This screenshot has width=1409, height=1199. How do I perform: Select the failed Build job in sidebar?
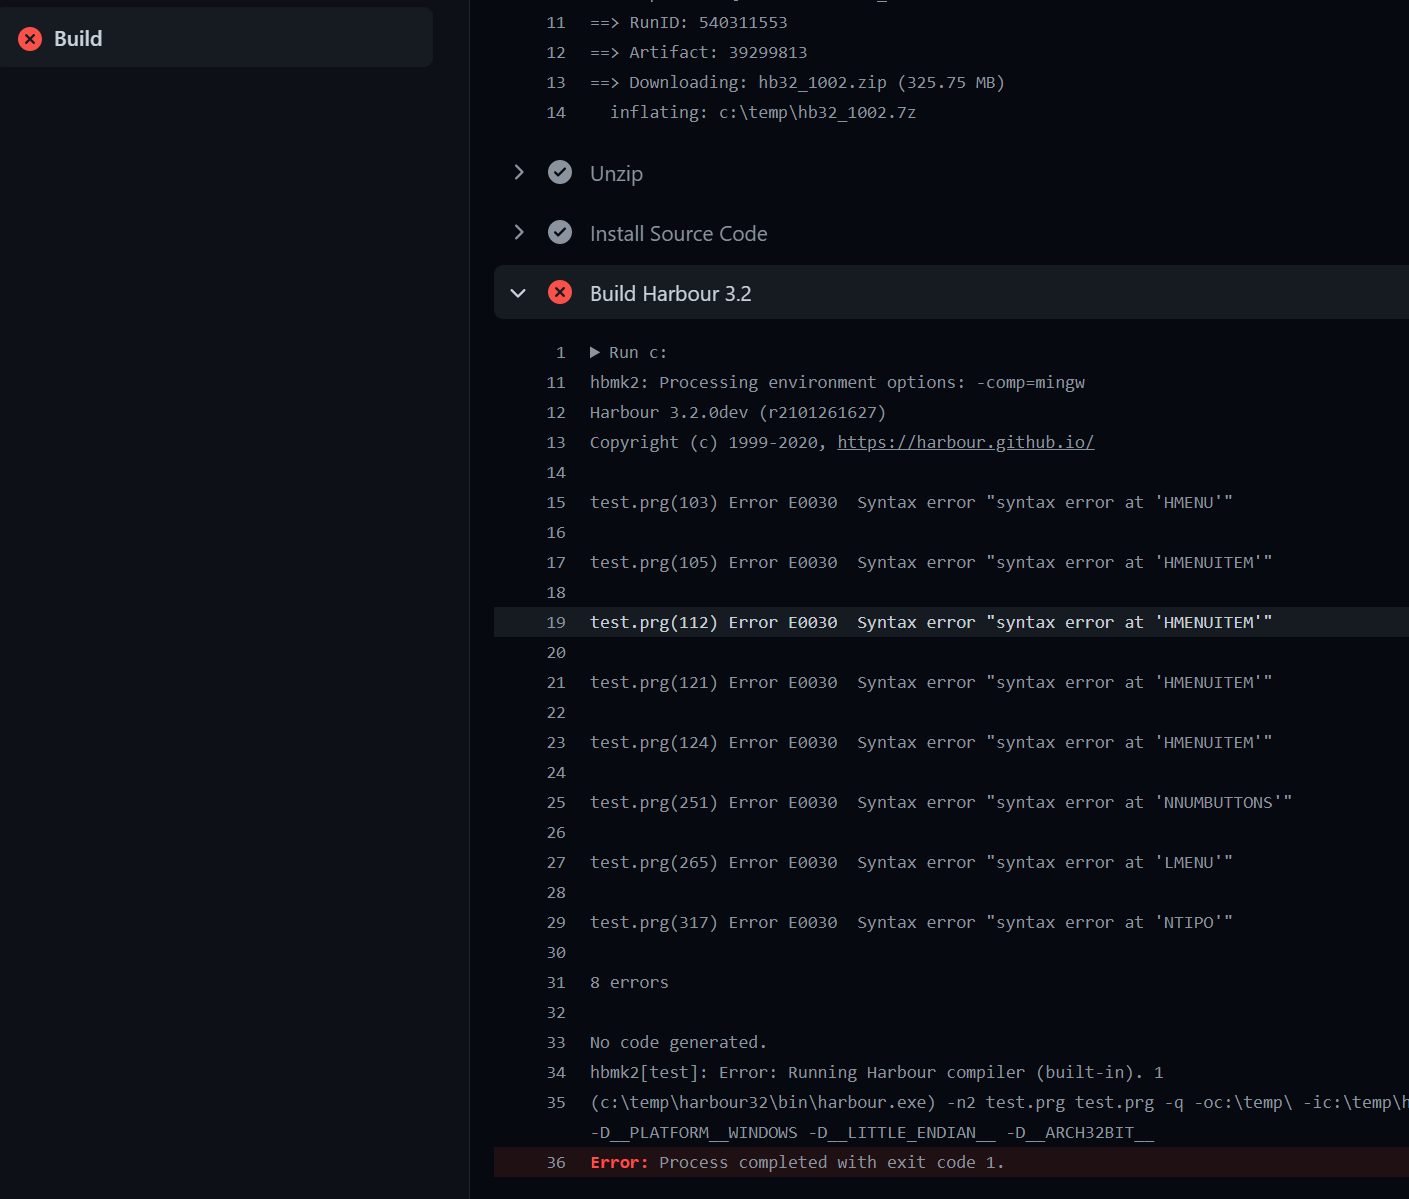pos(216,38)
